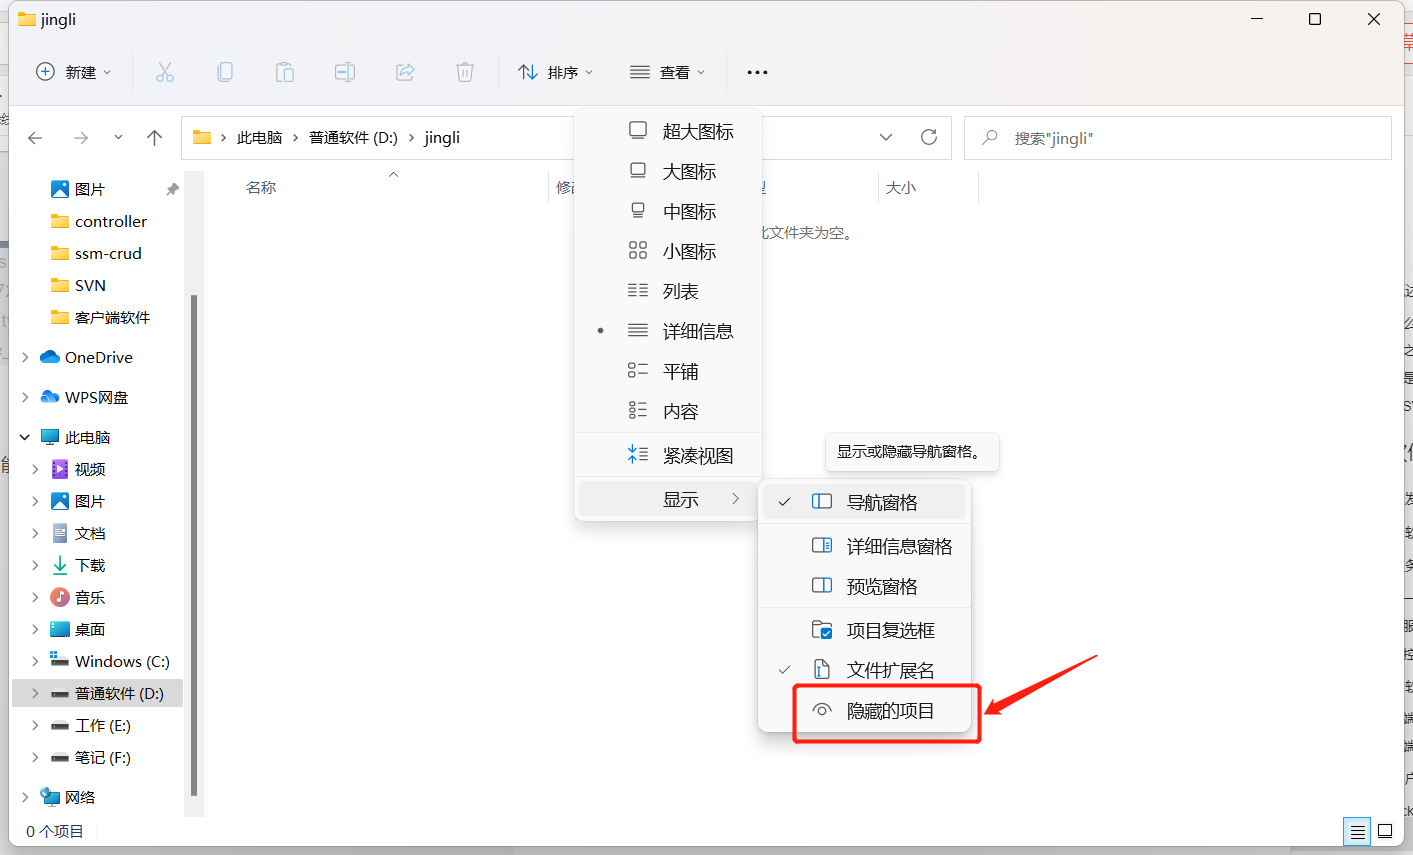The image size is (1413, 855).
Task: Click 此电脑 in address breadcrumb
Action: (259, 138)
